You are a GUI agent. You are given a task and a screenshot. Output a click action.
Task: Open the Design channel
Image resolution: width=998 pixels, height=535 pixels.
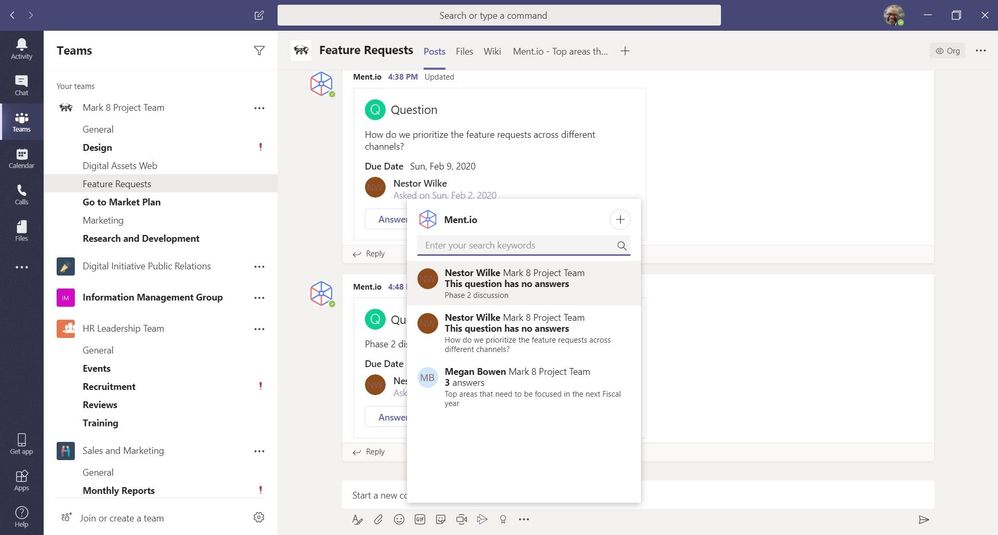coord(97,148)
